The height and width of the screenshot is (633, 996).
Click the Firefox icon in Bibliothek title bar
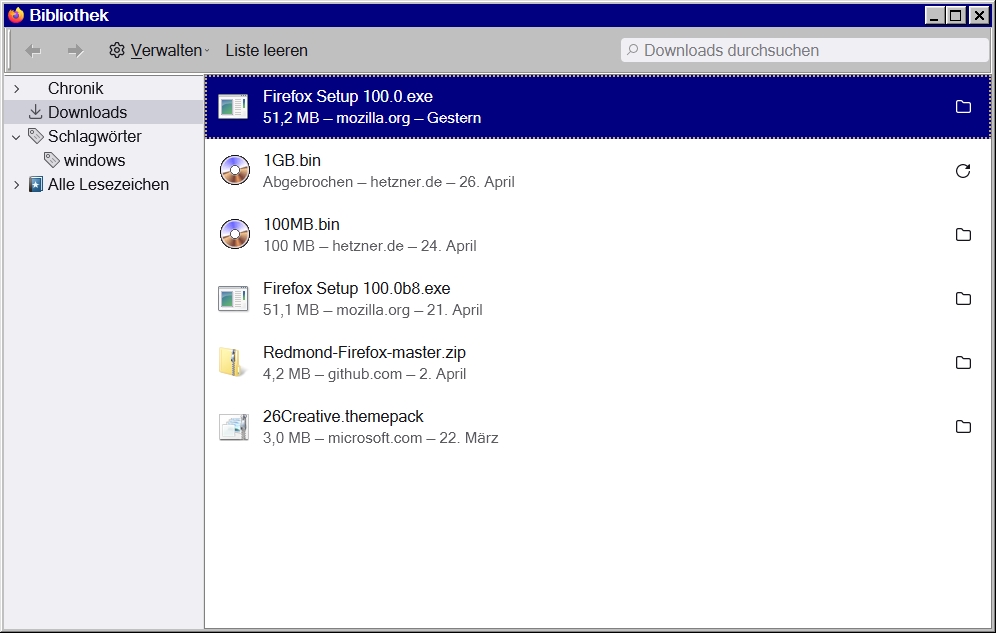click(16, 15)
